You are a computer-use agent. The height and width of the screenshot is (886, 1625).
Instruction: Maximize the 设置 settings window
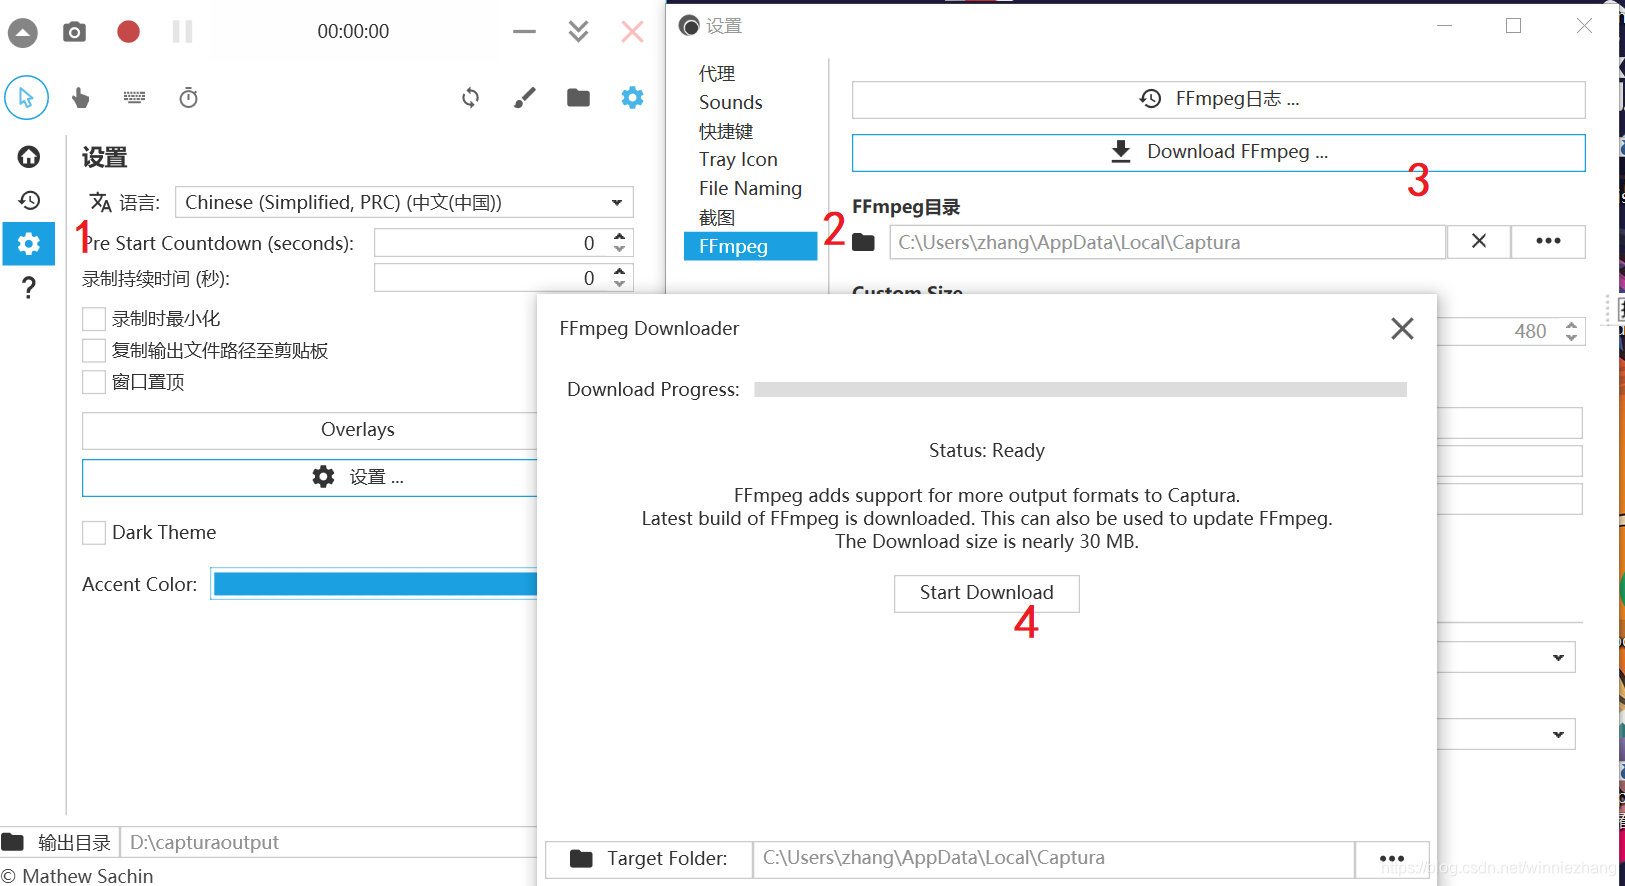[1513, 26]
